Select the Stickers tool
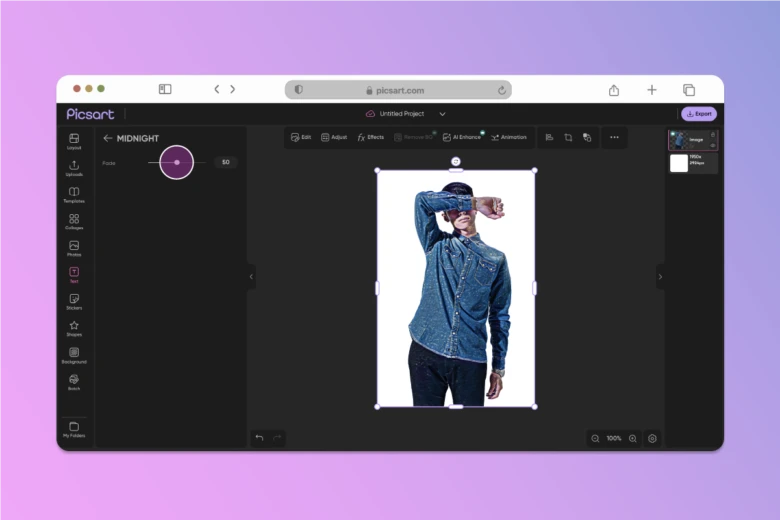This screenshot has width=780, height=520. 74,301
